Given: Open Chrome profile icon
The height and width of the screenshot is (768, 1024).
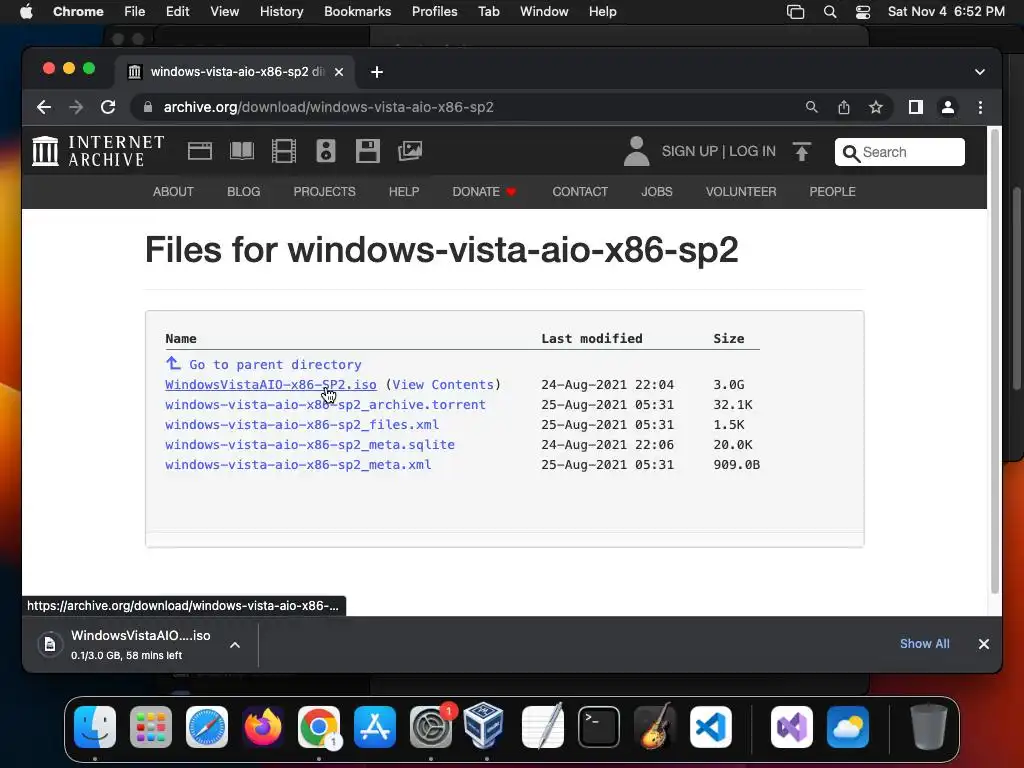Looking at the screenshot, I should click(x=948, y=107).
